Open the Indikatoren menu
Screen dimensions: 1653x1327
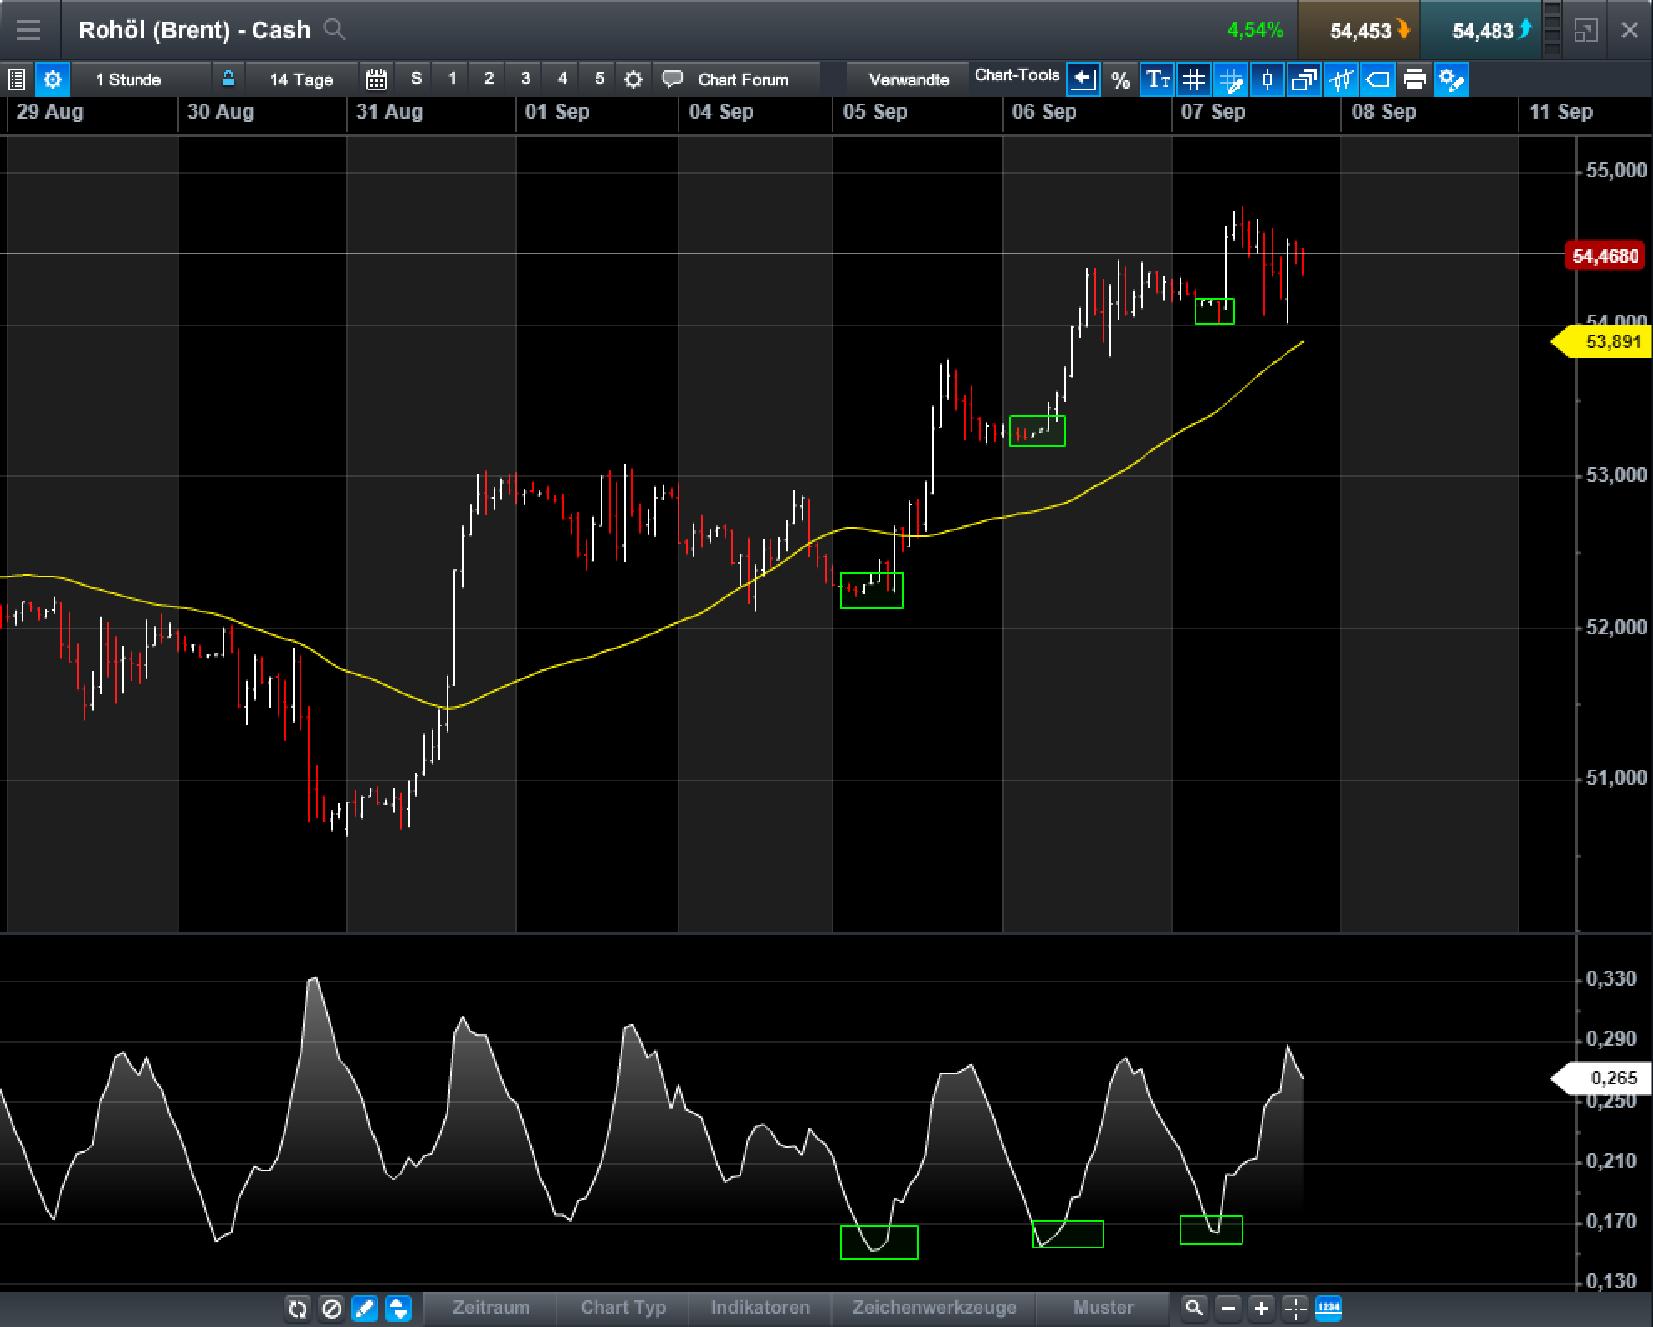(760, 1308)
